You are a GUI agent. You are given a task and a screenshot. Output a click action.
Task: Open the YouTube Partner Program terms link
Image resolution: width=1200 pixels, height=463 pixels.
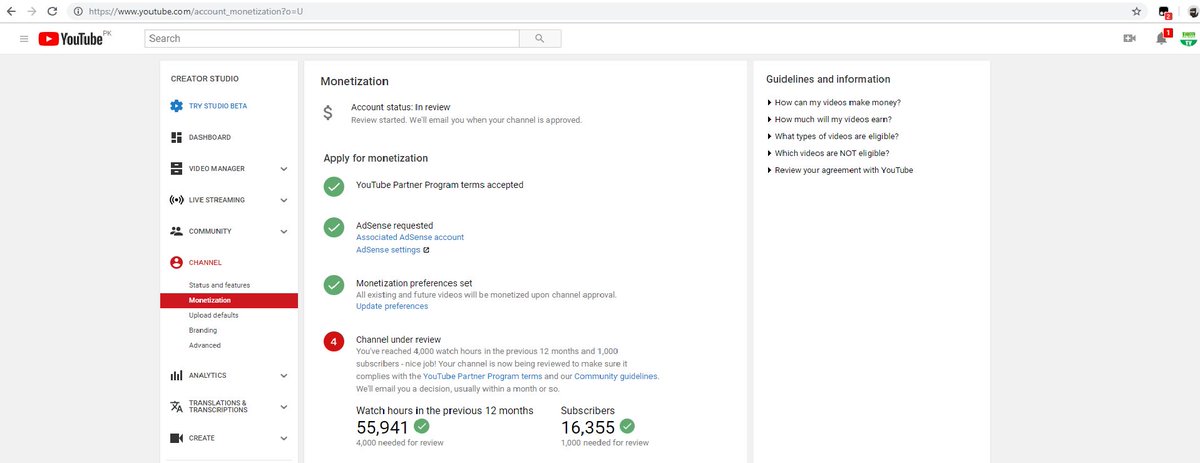(483, 376)
